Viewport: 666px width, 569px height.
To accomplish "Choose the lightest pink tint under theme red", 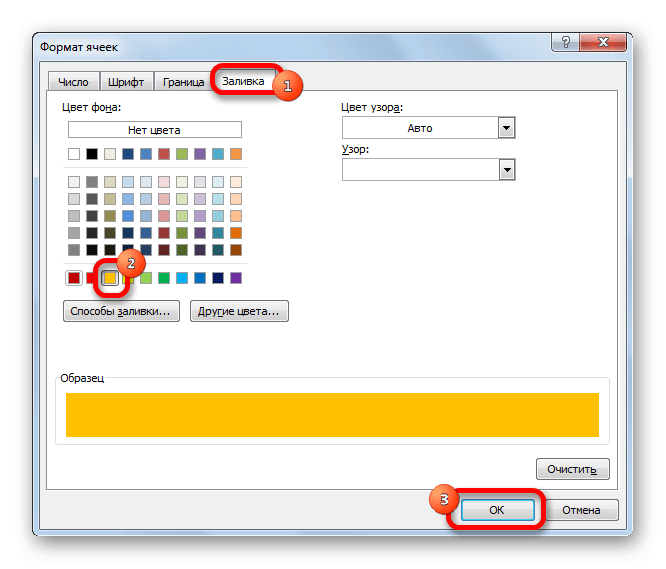I will coord(164,182).
